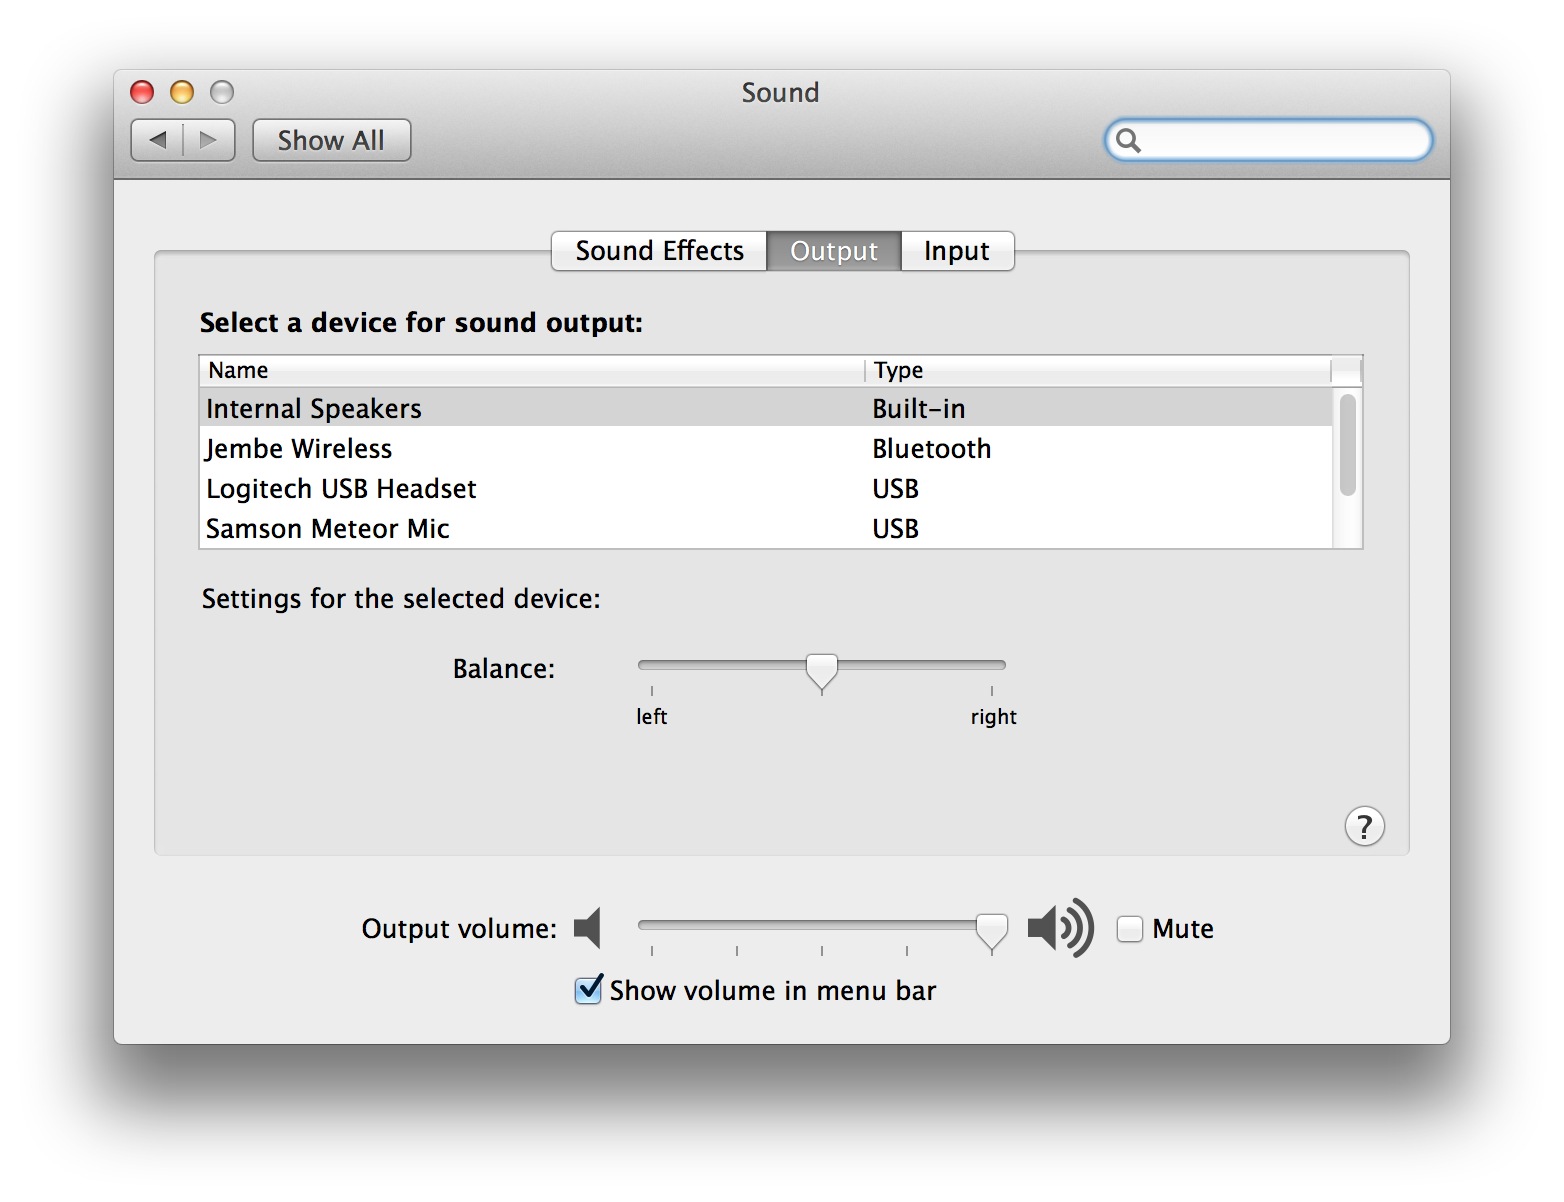Select the Output tab

(834, 251)
